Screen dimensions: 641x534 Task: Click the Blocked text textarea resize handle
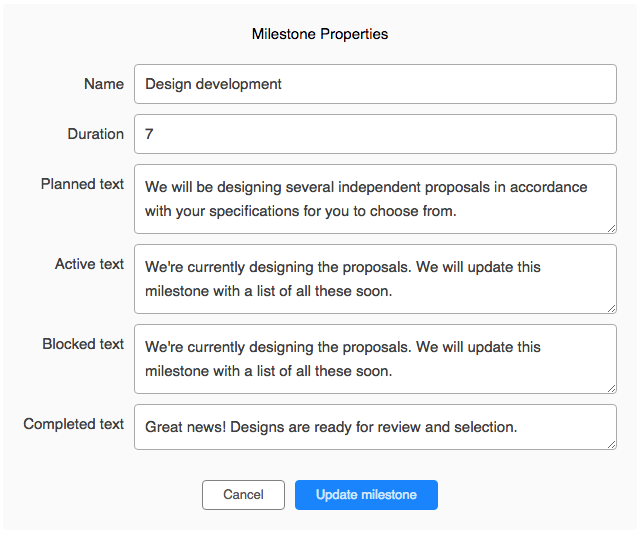[x=611, y=388]
